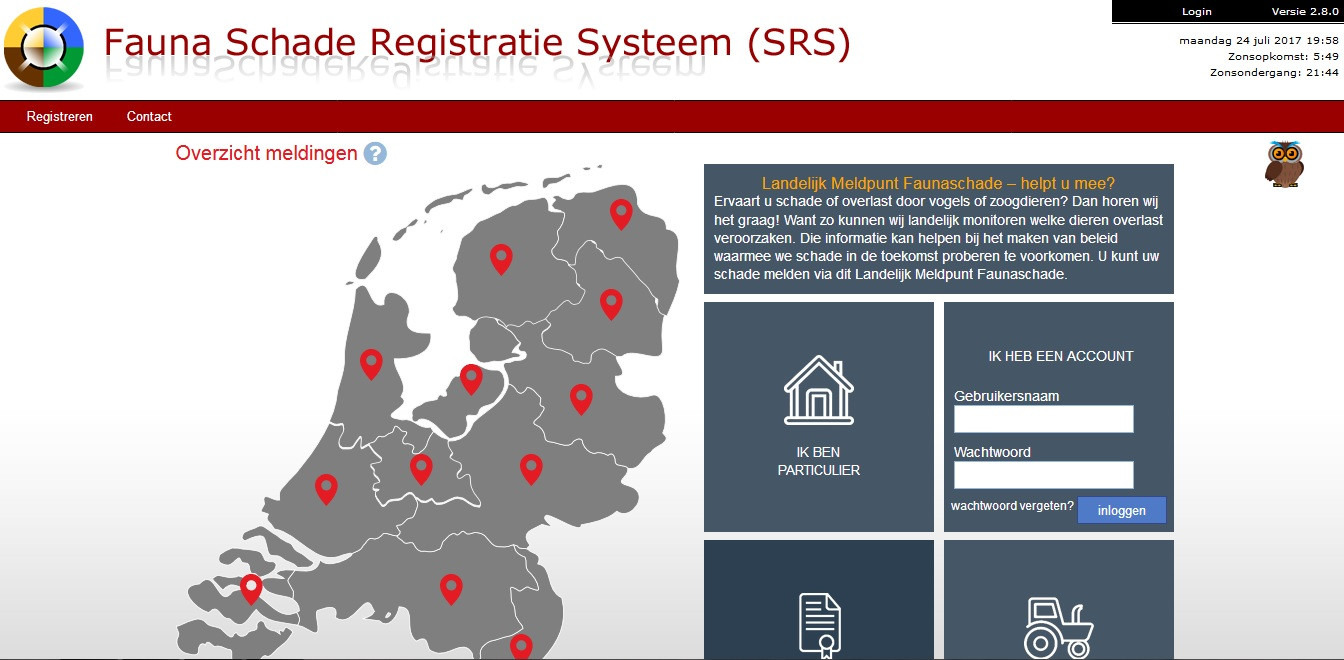The height and width of the screenshot is (660, 1344).
Task: Click the map pin on Gelderland province
Action: pos(531,469)
